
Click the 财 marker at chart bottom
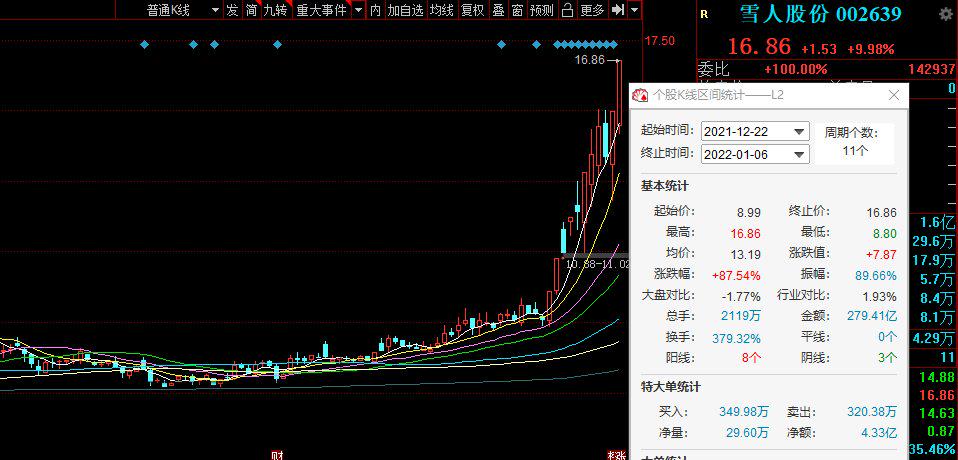277,455
